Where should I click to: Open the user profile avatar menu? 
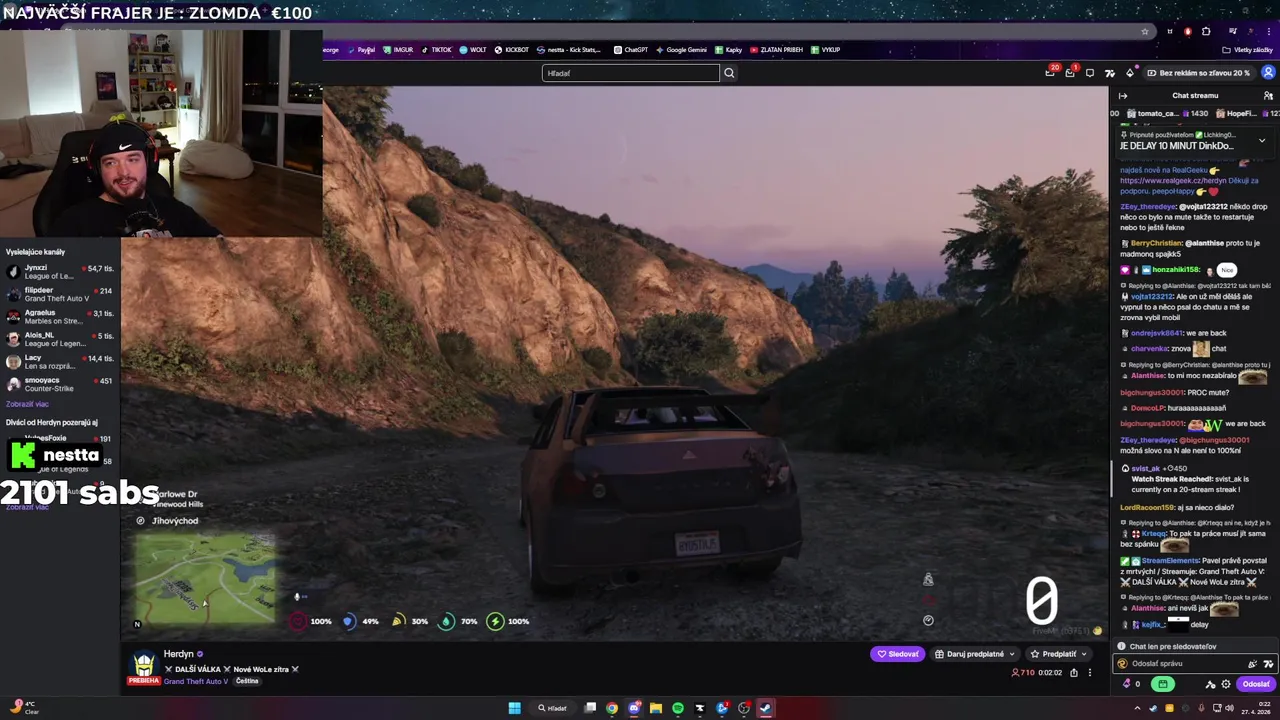1269,73
